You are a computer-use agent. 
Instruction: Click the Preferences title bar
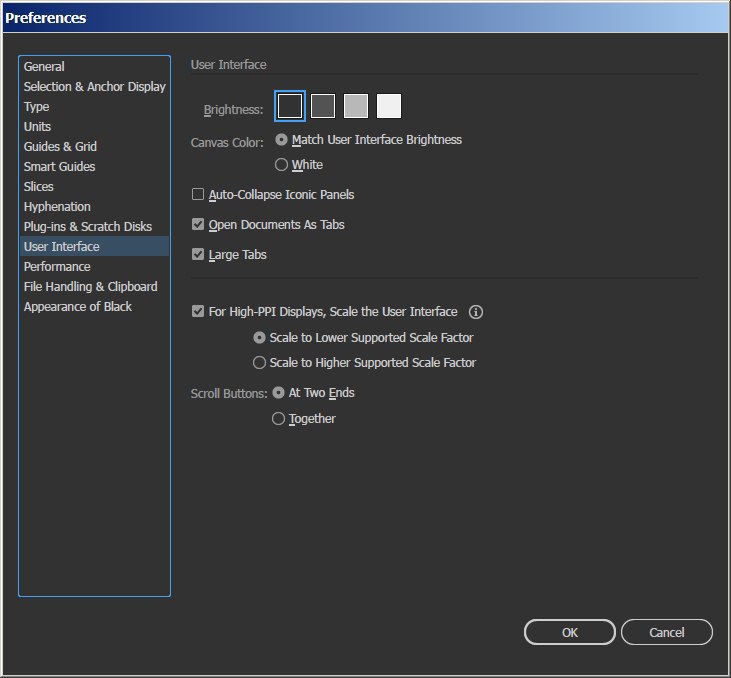pyautogui.click(x=366, y=18)
